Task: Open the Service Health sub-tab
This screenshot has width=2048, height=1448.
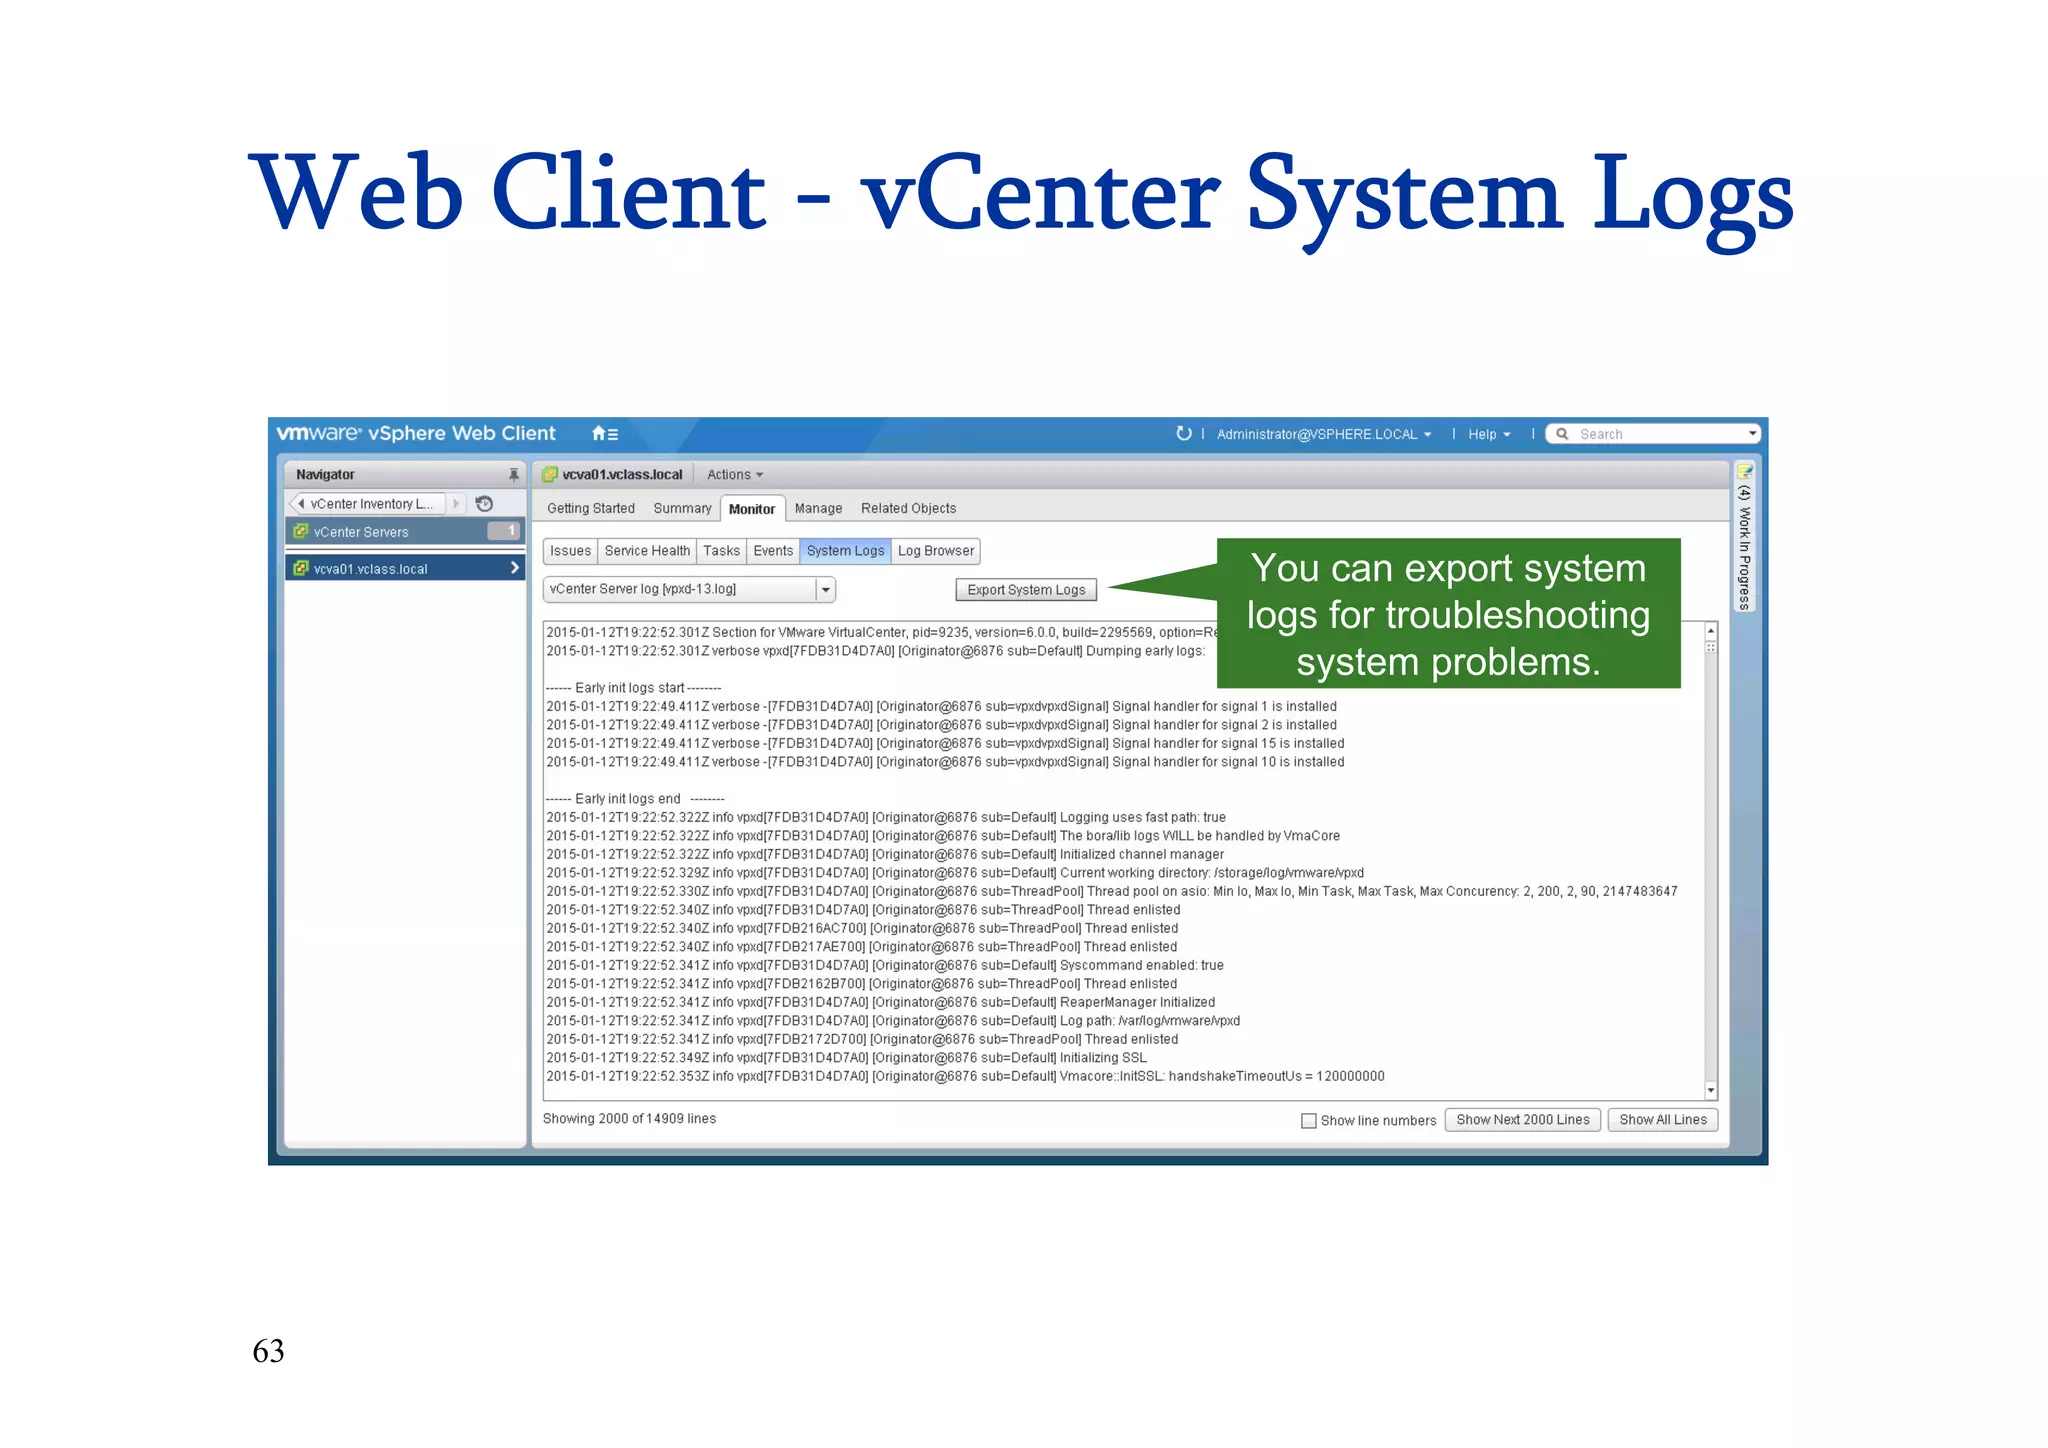Action: [x=647, y=551]
